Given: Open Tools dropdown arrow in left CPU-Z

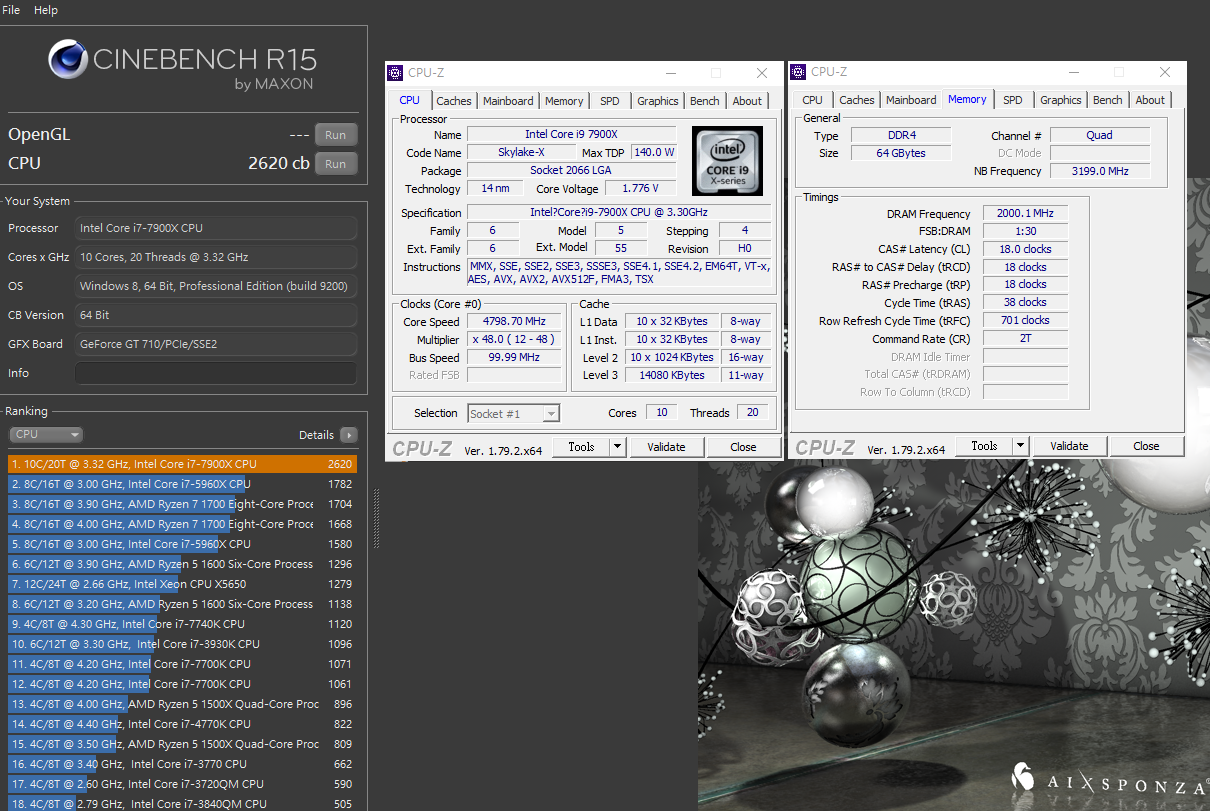Looking at the screenshot, I should coord(617,447).
